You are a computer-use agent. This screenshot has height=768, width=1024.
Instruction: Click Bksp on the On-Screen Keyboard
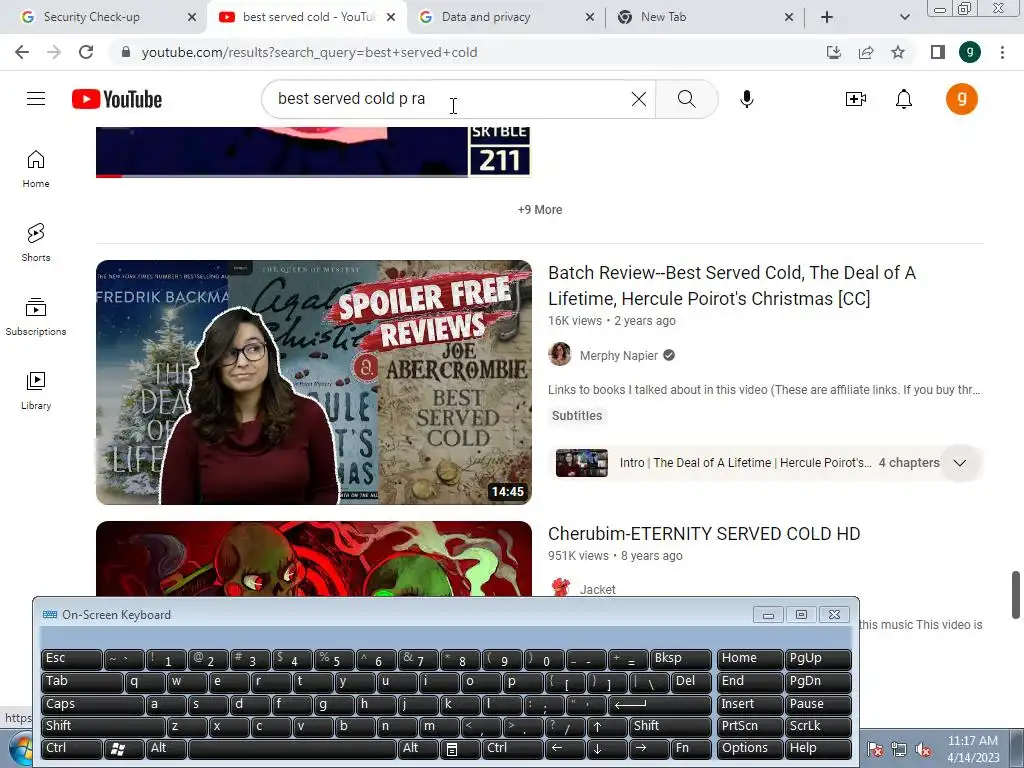click(x=681, y=658)
